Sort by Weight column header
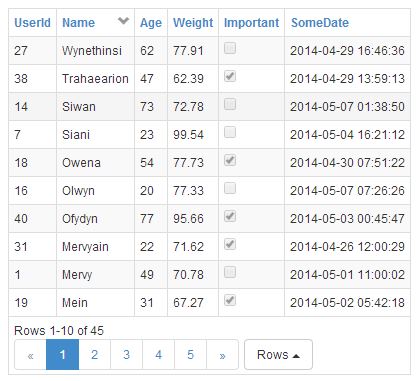Screen dimensions: 417x381 [x=193, y=23]
